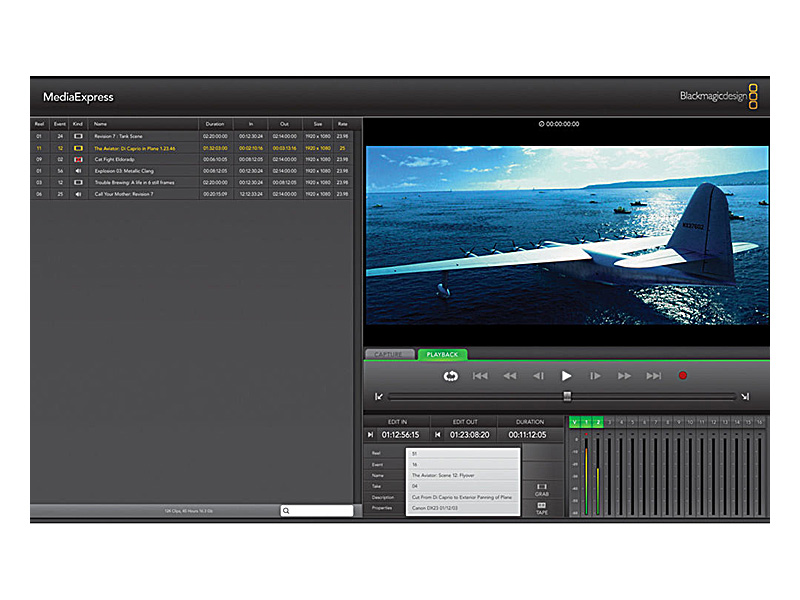
Task: Click the timecode clock icon above the viewer
Action: pyautogui.click(x=541, y=124)
